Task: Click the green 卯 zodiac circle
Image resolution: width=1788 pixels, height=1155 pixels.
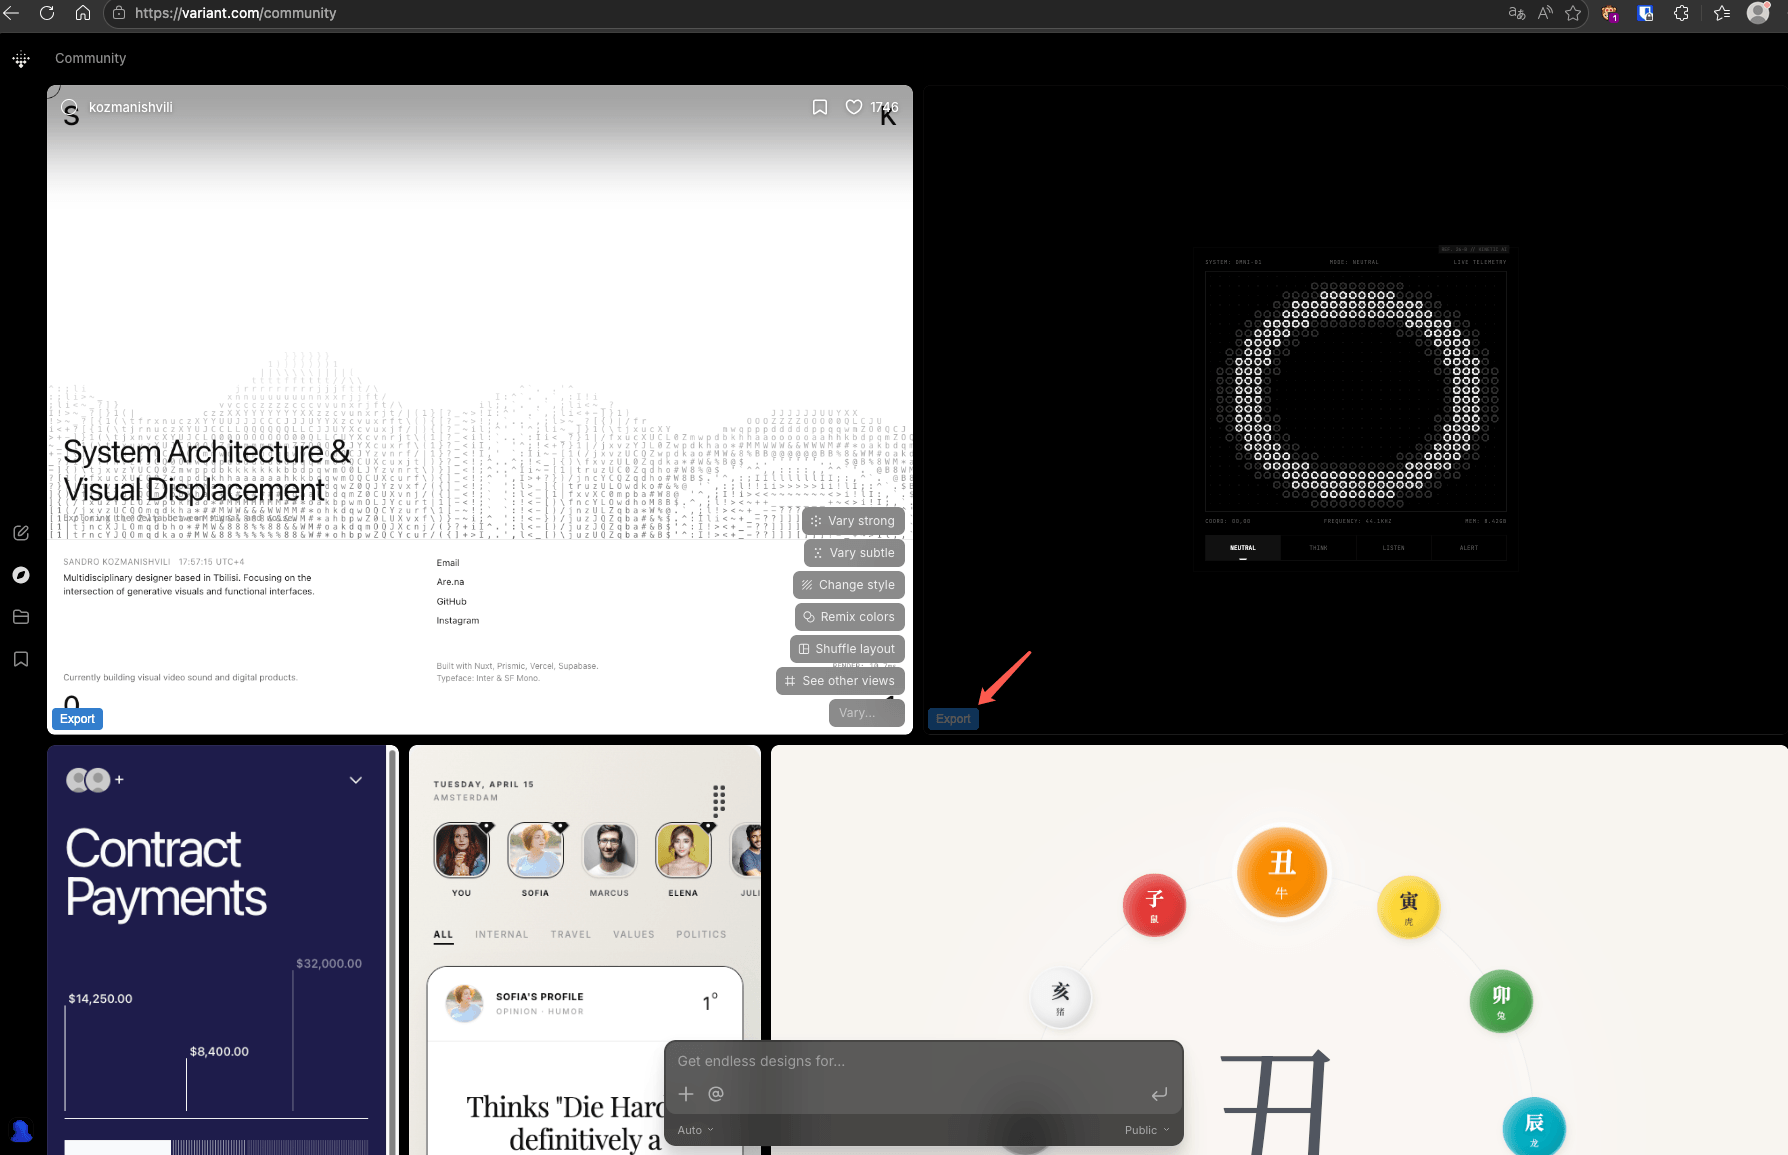Action: click(1501, 1001)
